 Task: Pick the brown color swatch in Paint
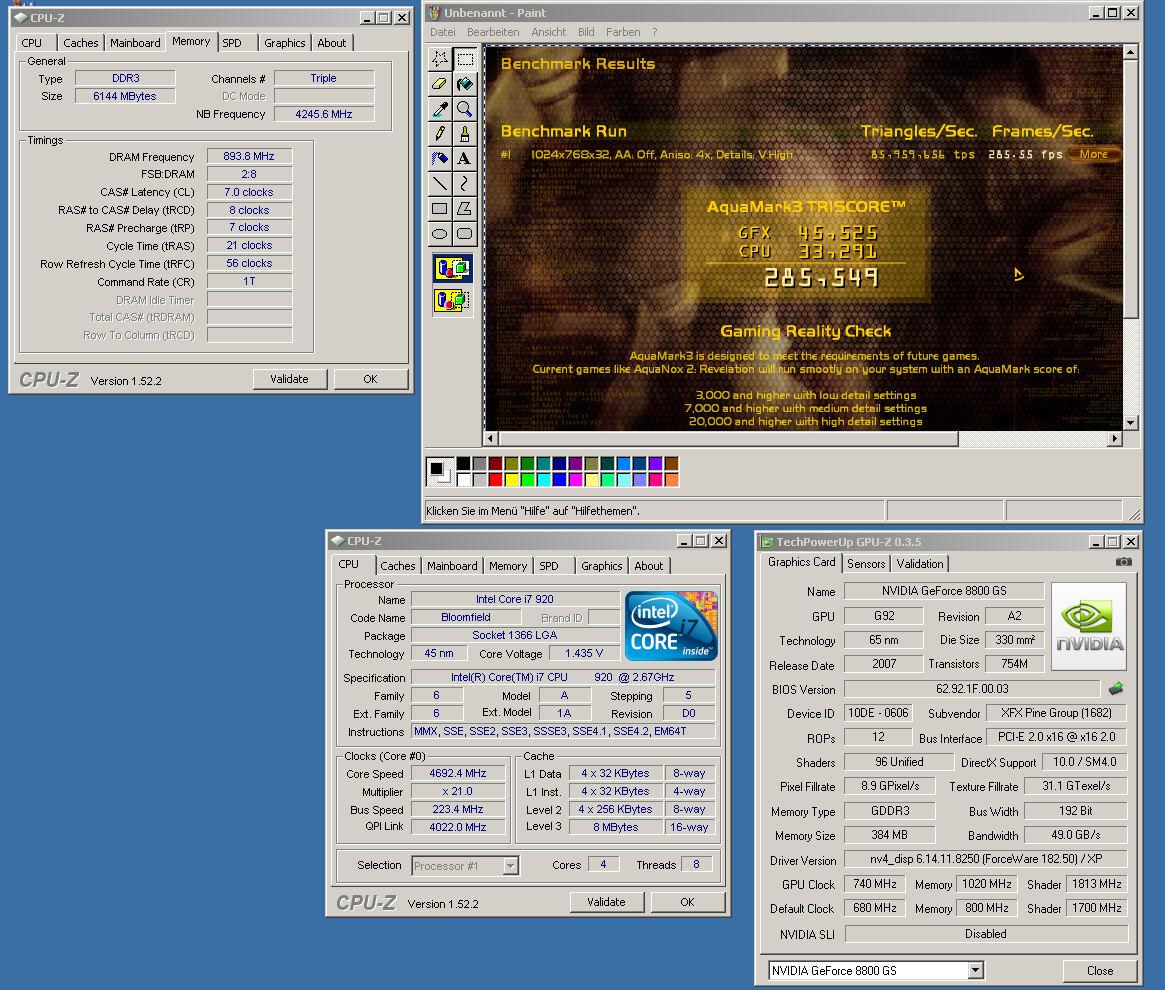(671, 464)
